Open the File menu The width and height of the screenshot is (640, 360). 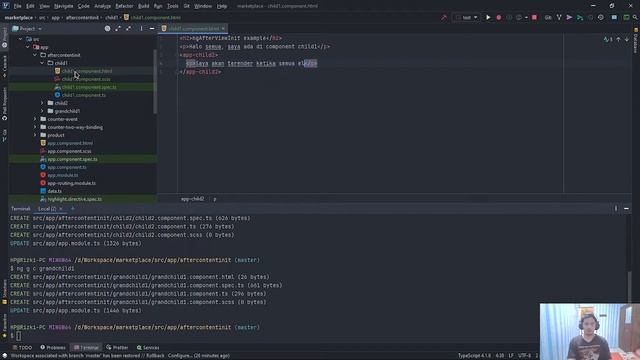pos(18,6)
